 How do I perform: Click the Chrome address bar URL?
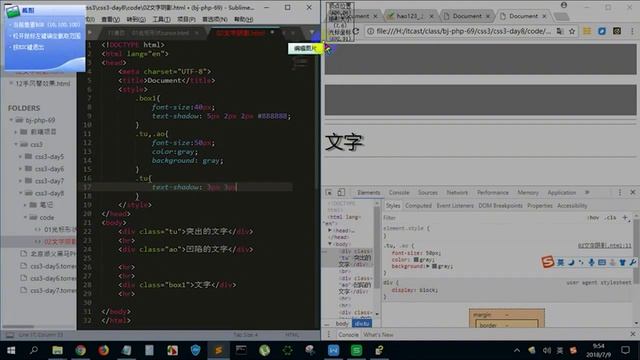[x=463, y=31]
